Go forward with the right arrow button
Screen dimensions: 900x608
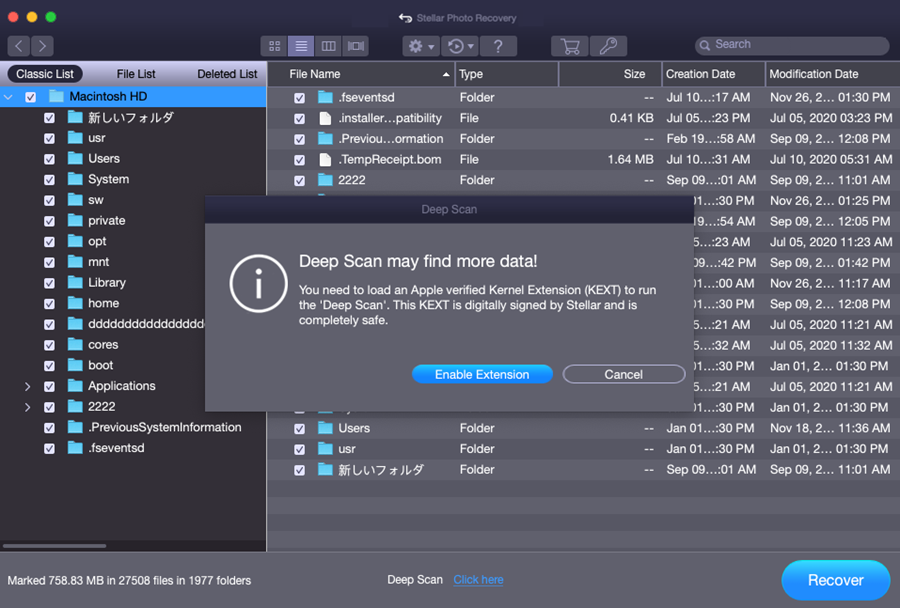click(x=42, y=46)
